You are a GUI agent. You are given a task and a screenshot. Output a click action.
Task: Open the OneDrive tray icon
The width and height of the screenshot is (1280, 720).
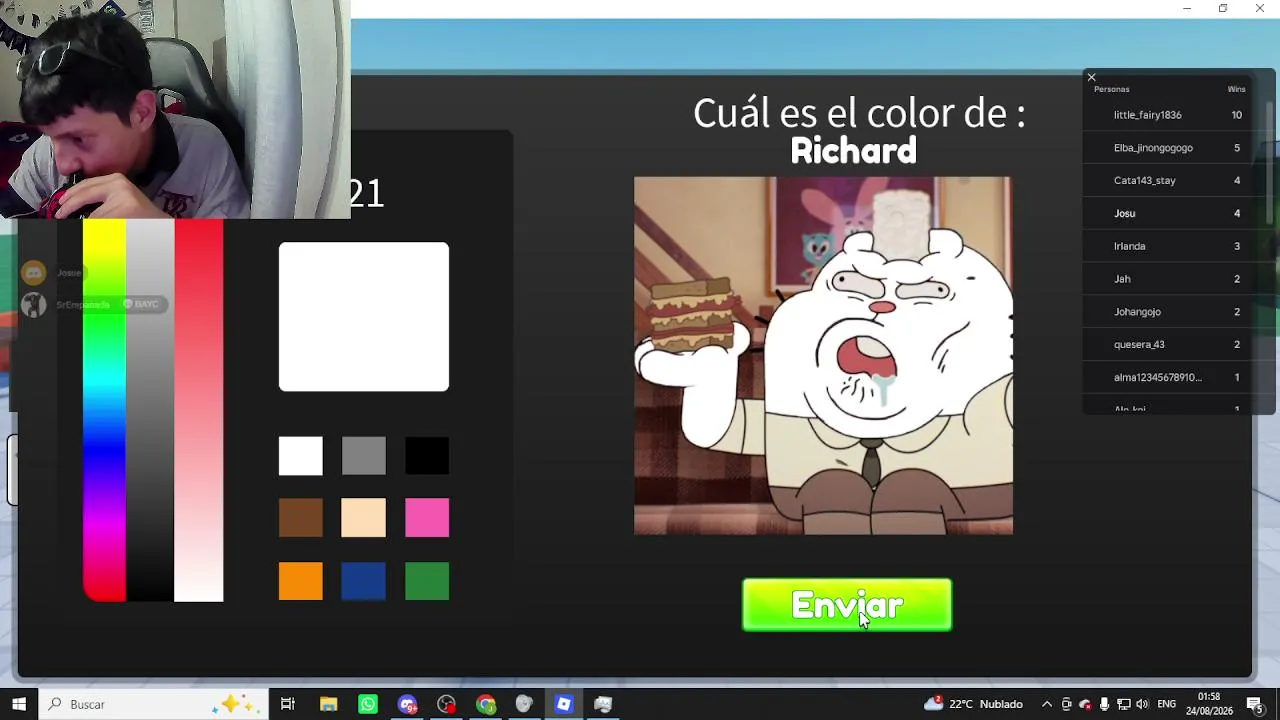pos(1085,704)
